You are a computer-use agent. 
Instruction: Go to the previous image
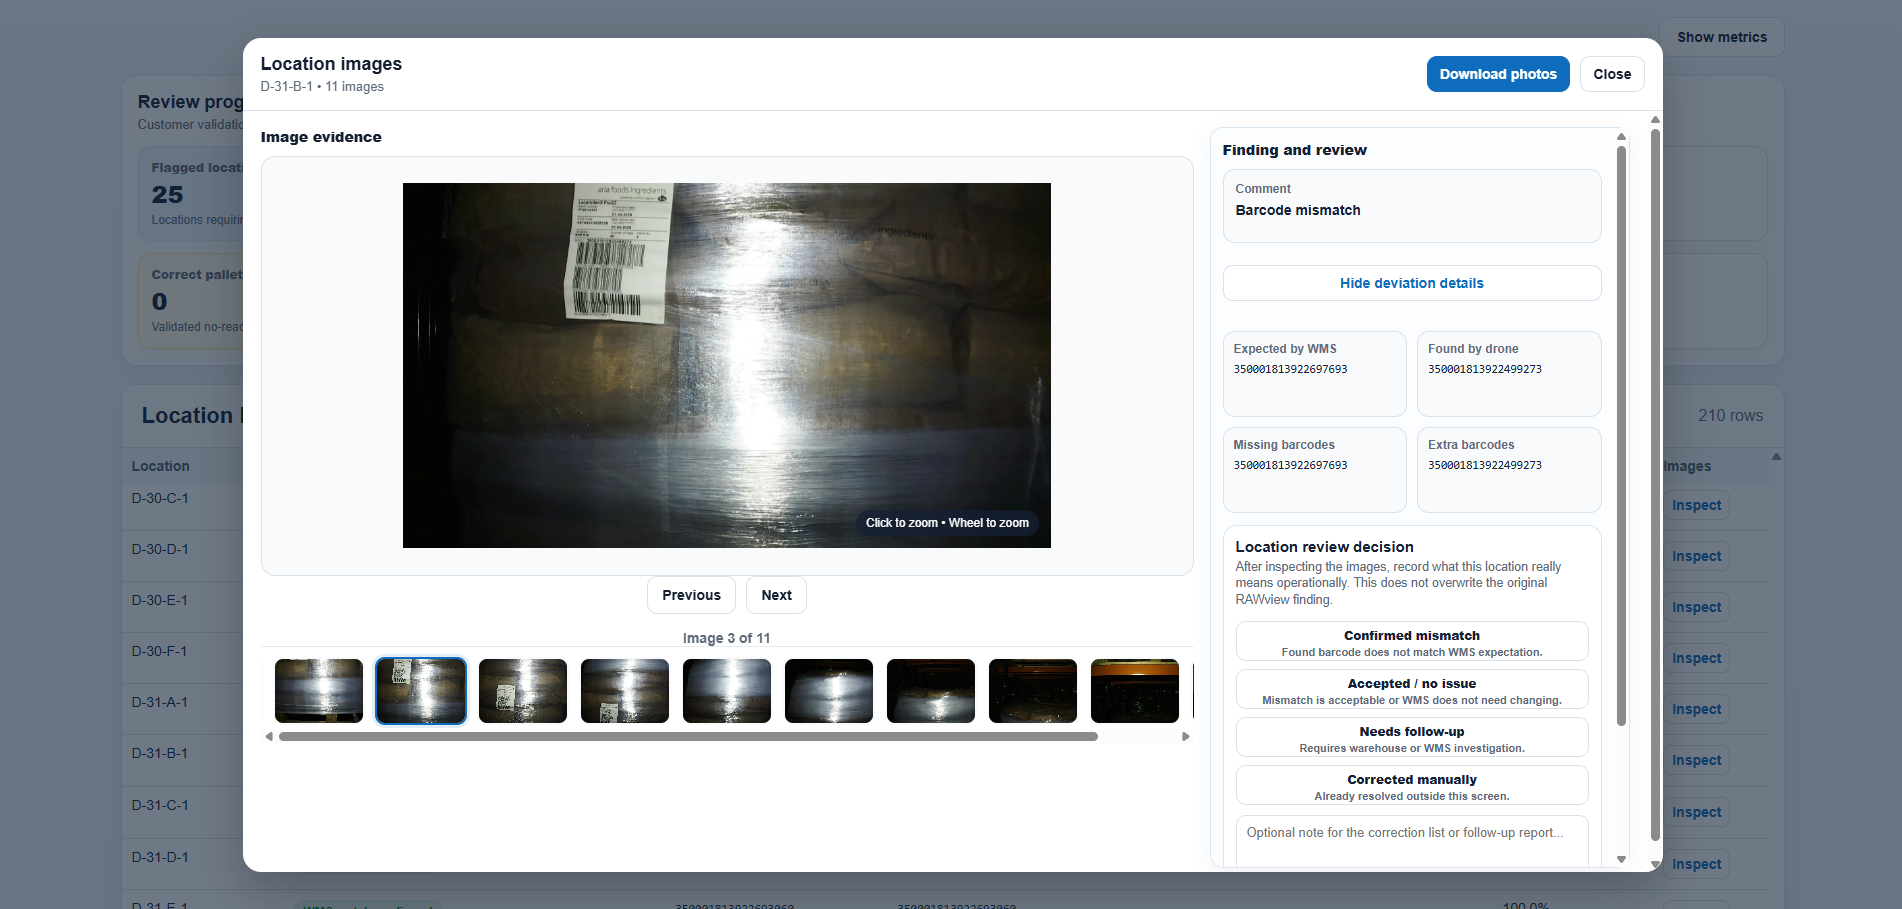691,595
